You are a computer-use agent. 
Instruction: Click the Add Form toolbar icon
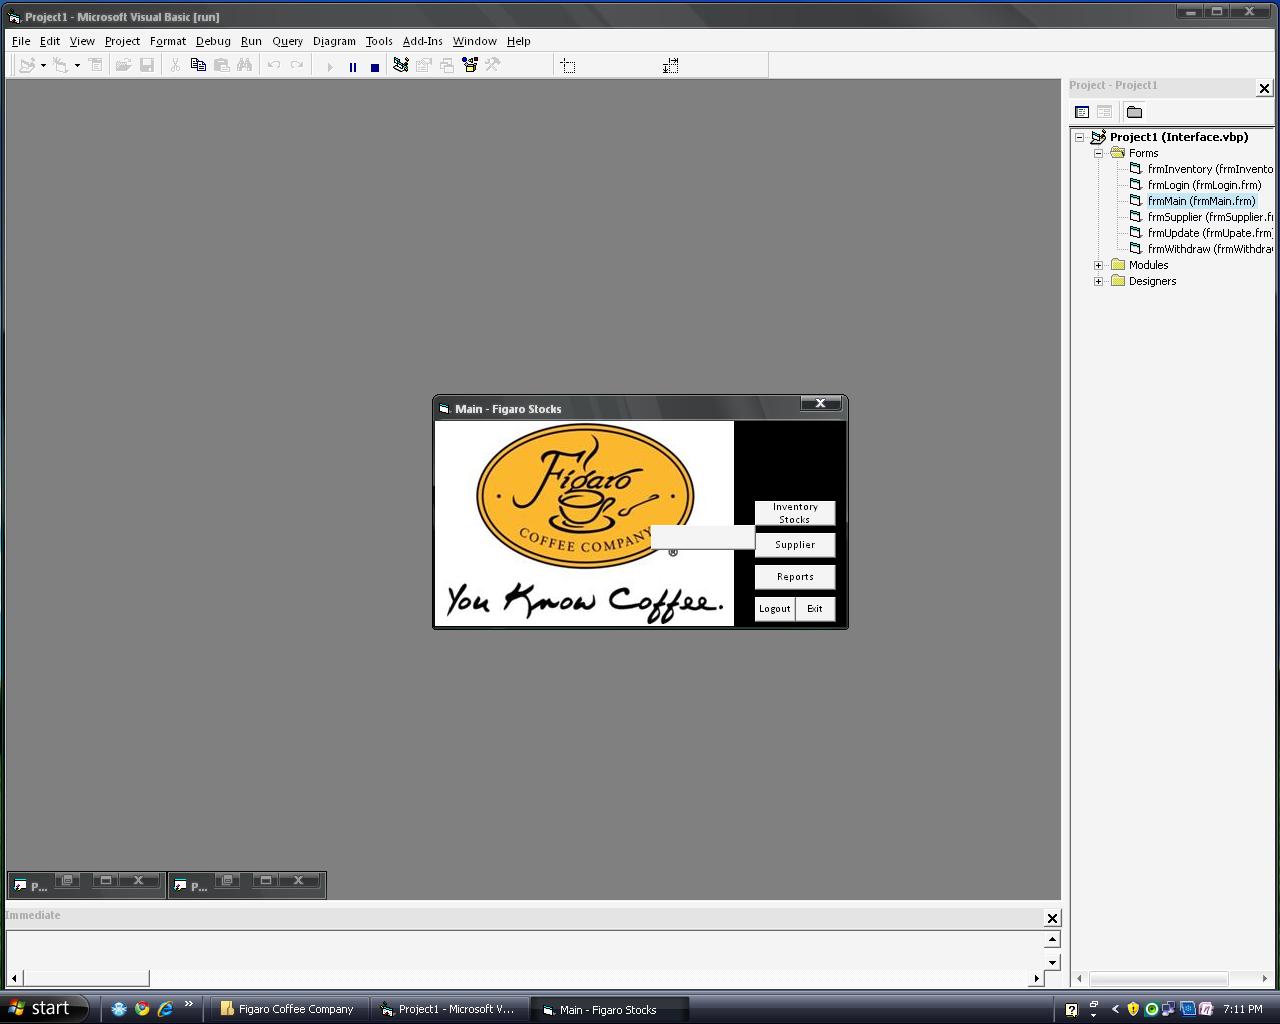61,65
